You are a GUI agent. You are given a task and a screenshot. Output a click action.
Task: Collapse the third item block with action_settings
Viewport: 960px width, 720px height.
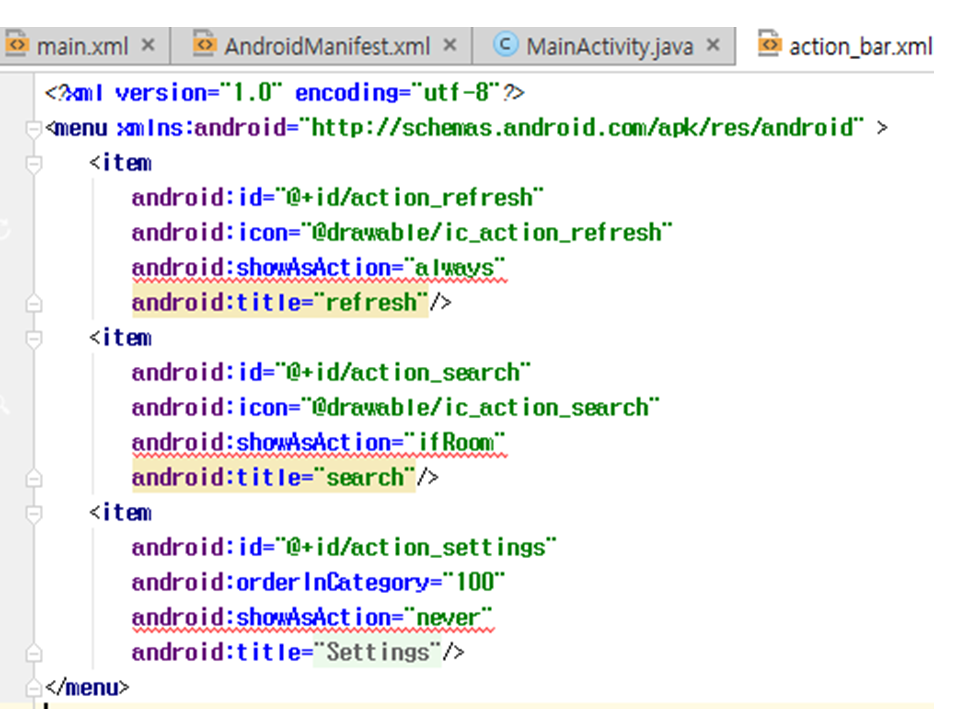(x=35, y=514)
